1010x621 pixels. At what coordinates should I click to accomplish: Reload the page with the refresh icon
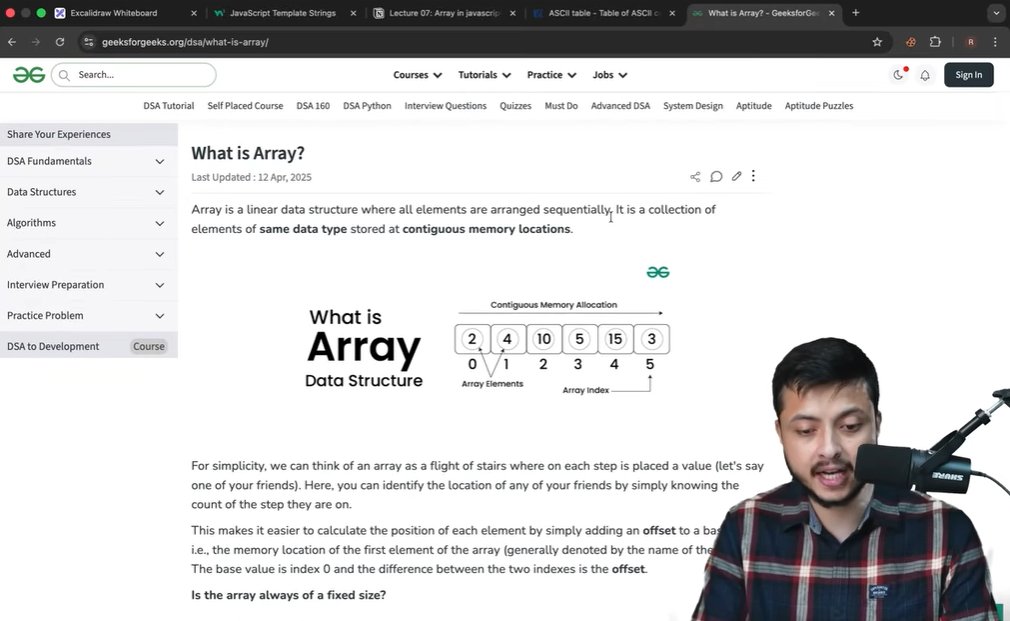[60, 42]
